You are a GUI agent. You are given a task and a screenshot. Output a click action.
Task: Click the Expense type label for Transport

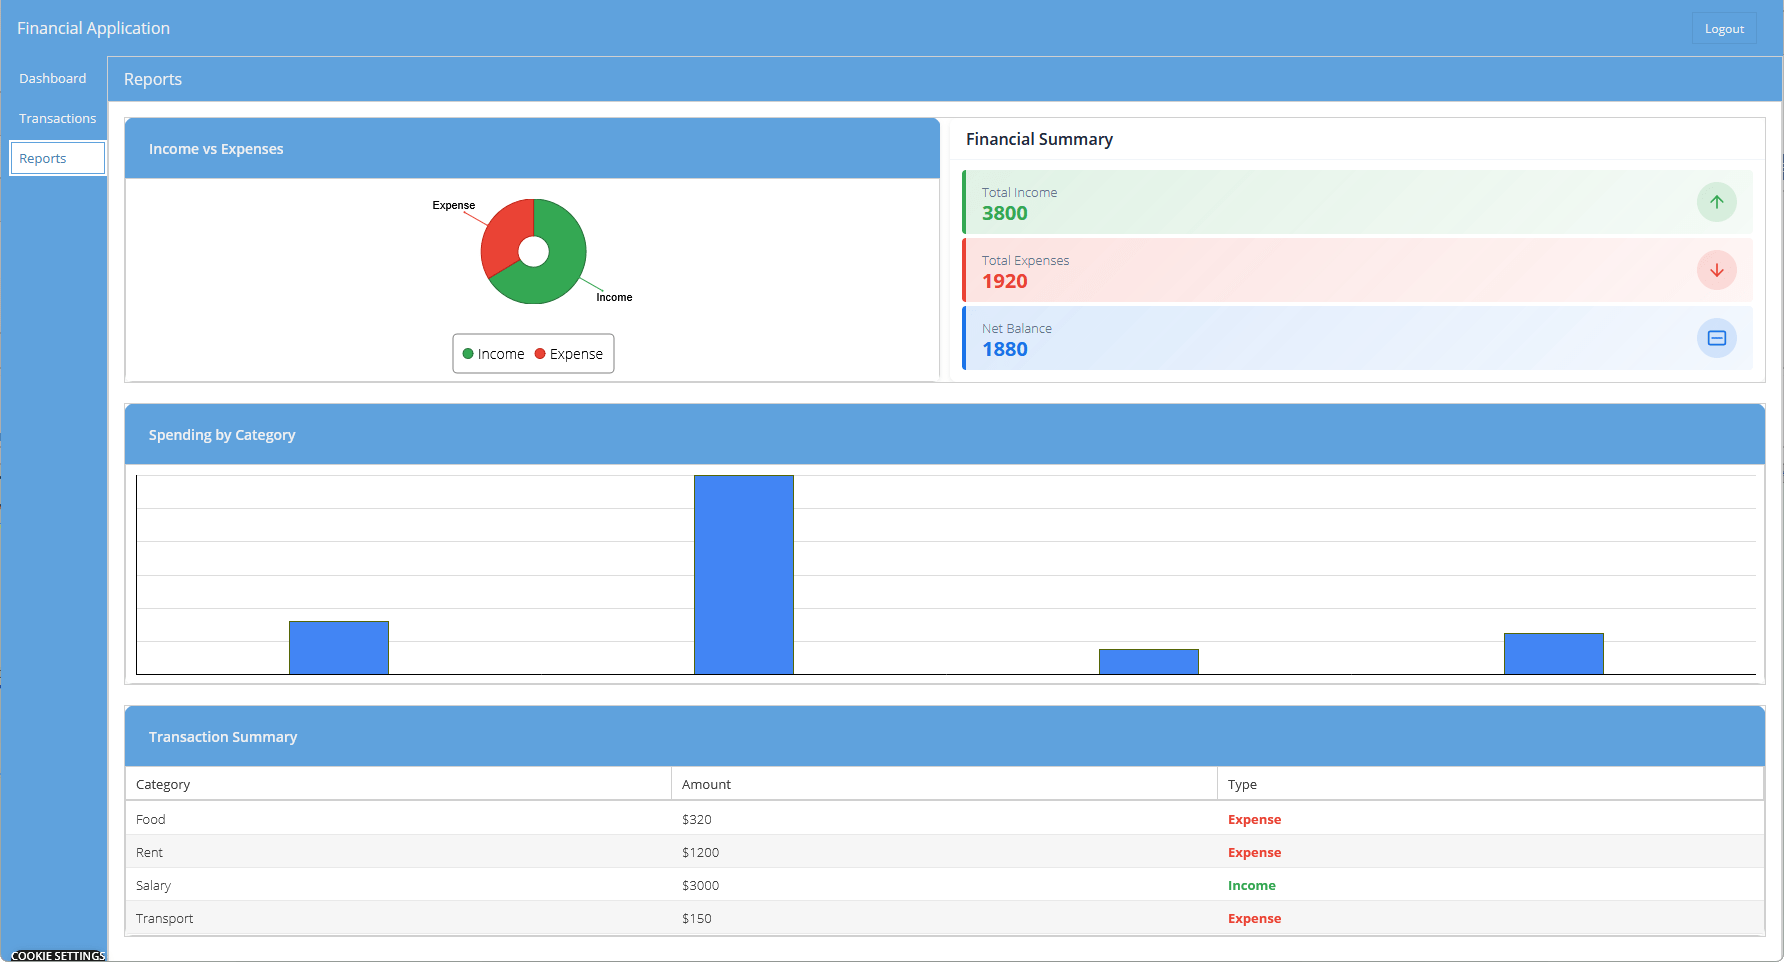click(x=1254, y=918)
